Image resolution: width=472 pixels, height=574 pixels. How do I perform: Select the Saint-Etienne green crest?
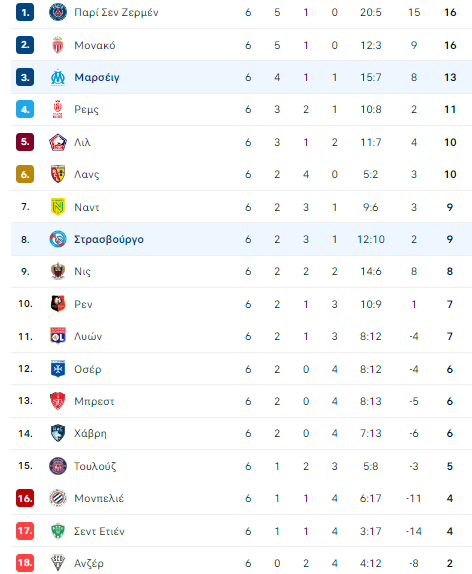(x=58, y=531)
